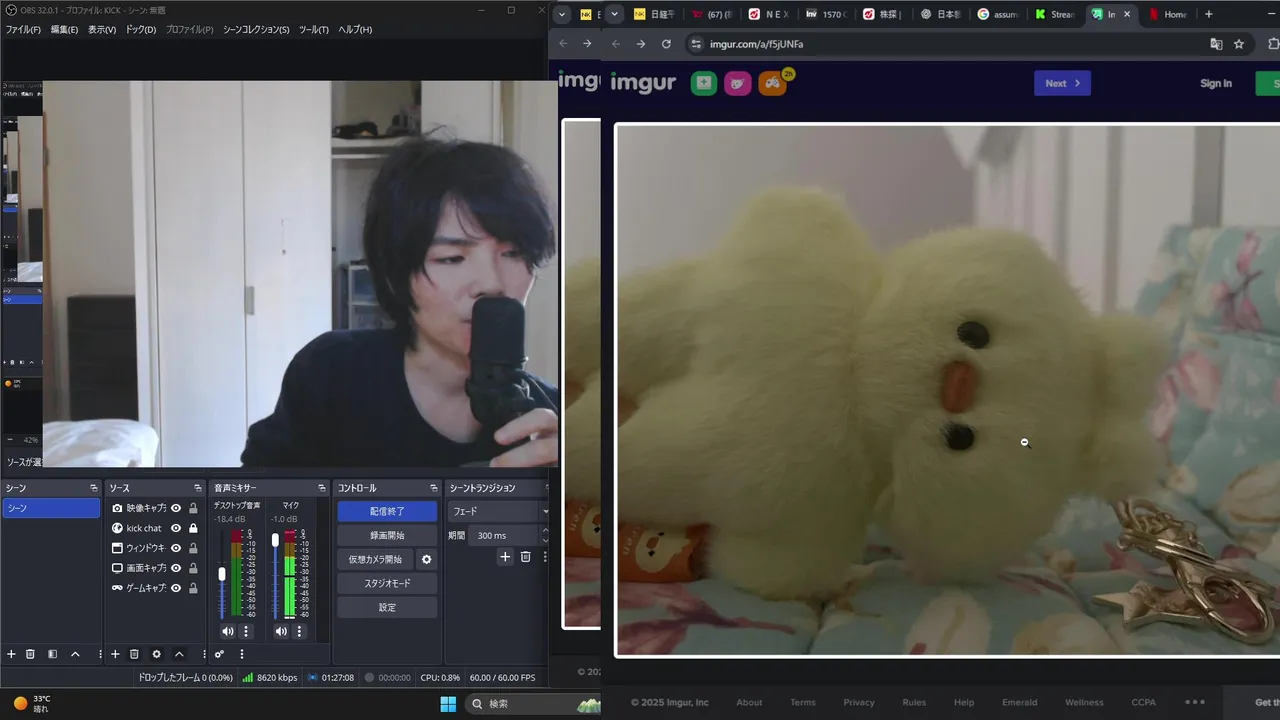Viewport: 1280px width, 720px height.
Task: Add a new scene with the plus icon in the Scenes dock
Action: (x=11, y=654)
